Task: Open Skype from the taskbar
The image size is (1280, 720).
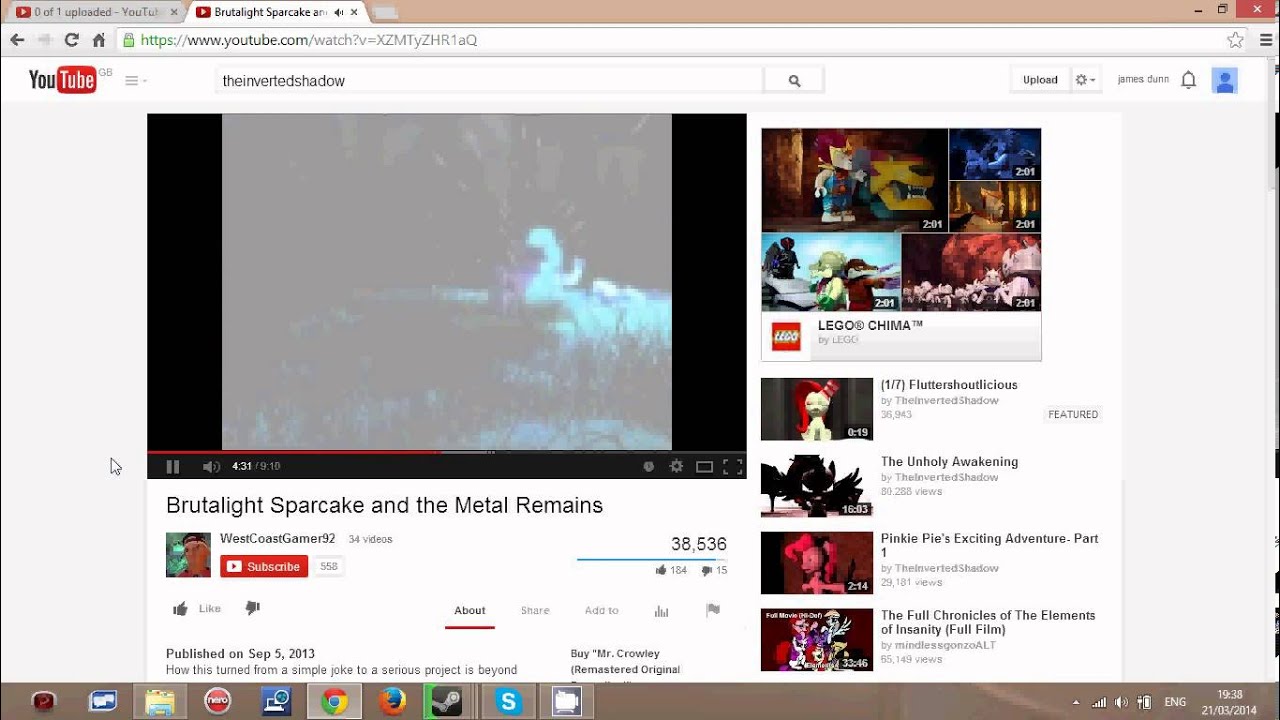Action: click(x=508, y=702)
